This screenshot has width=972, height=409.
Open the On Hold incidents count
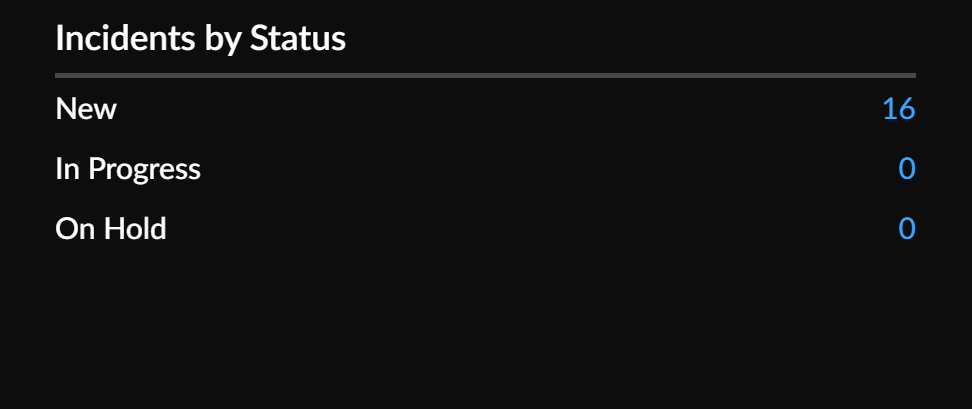[x=906, y=229]
